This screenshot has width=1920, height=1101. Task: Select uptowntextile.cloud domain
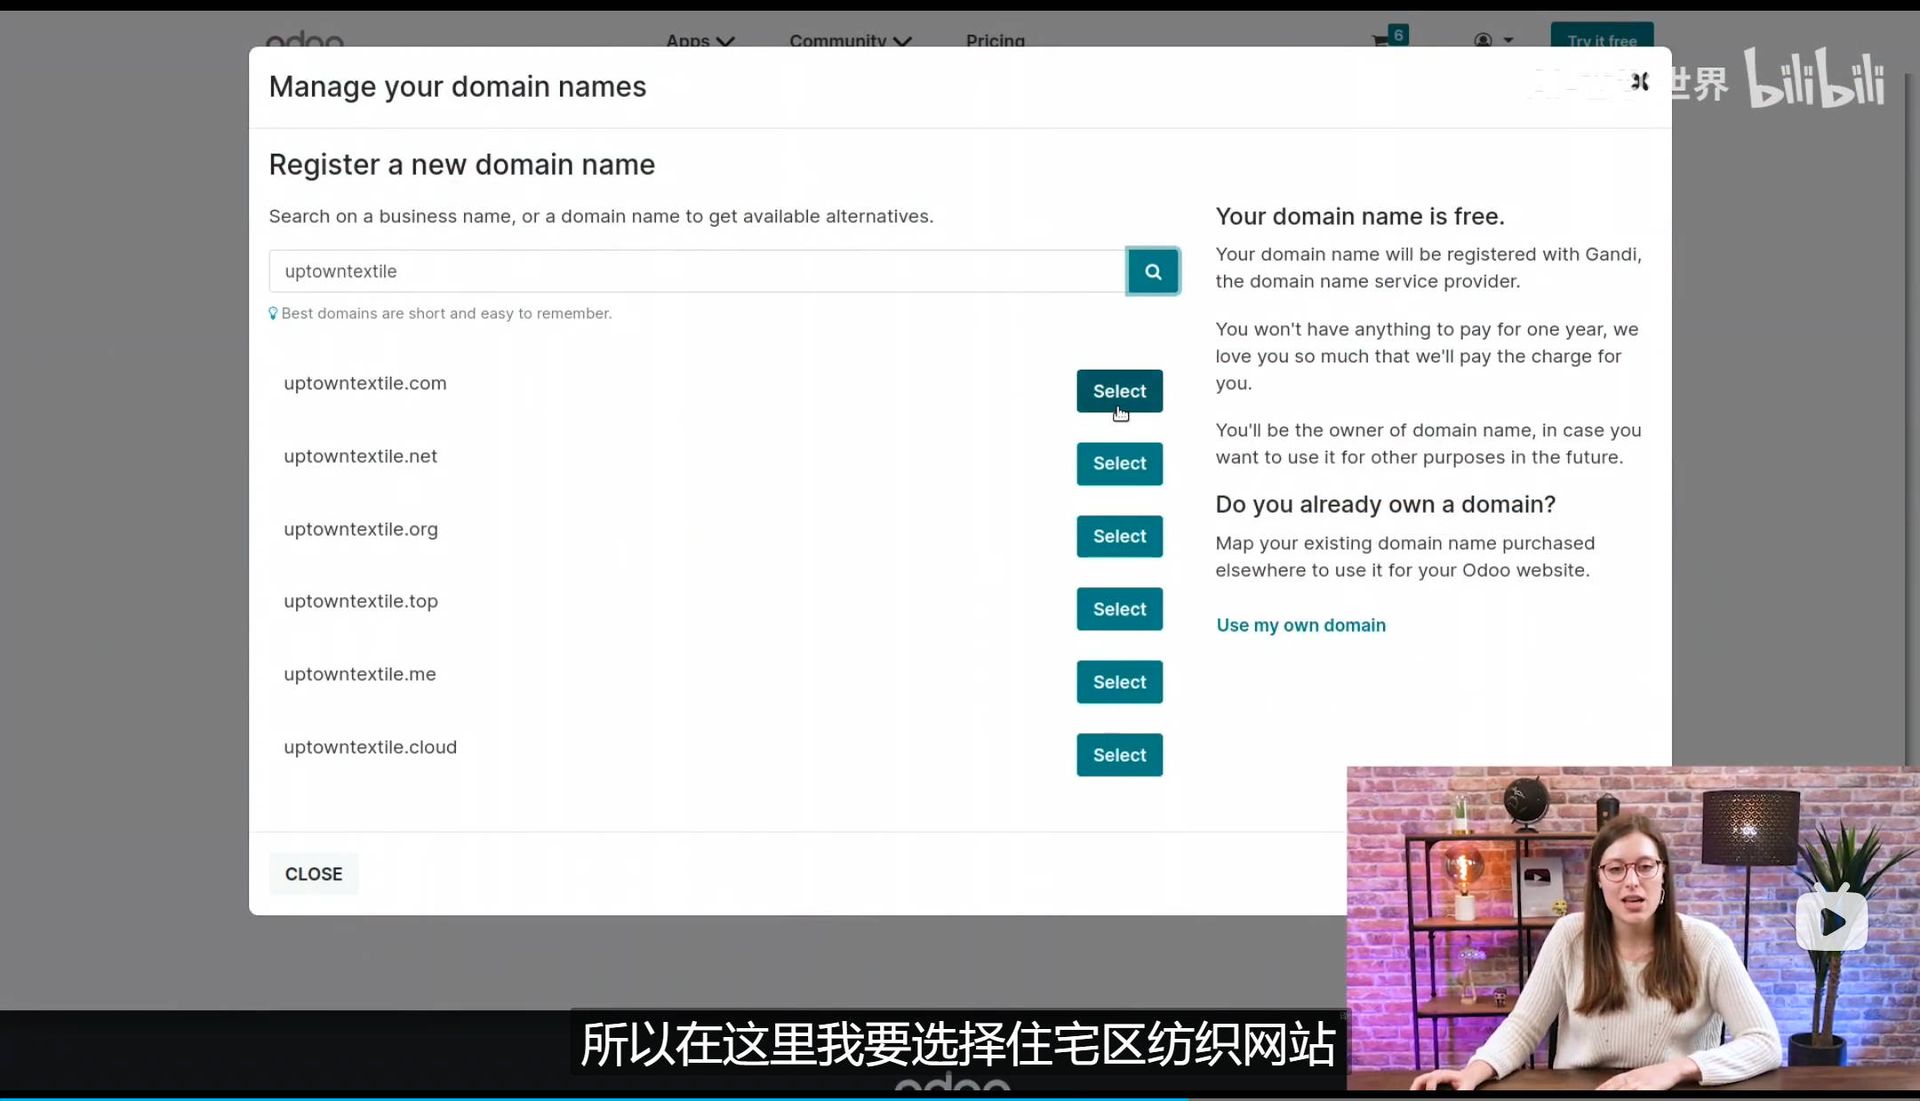click(1119, 755)
